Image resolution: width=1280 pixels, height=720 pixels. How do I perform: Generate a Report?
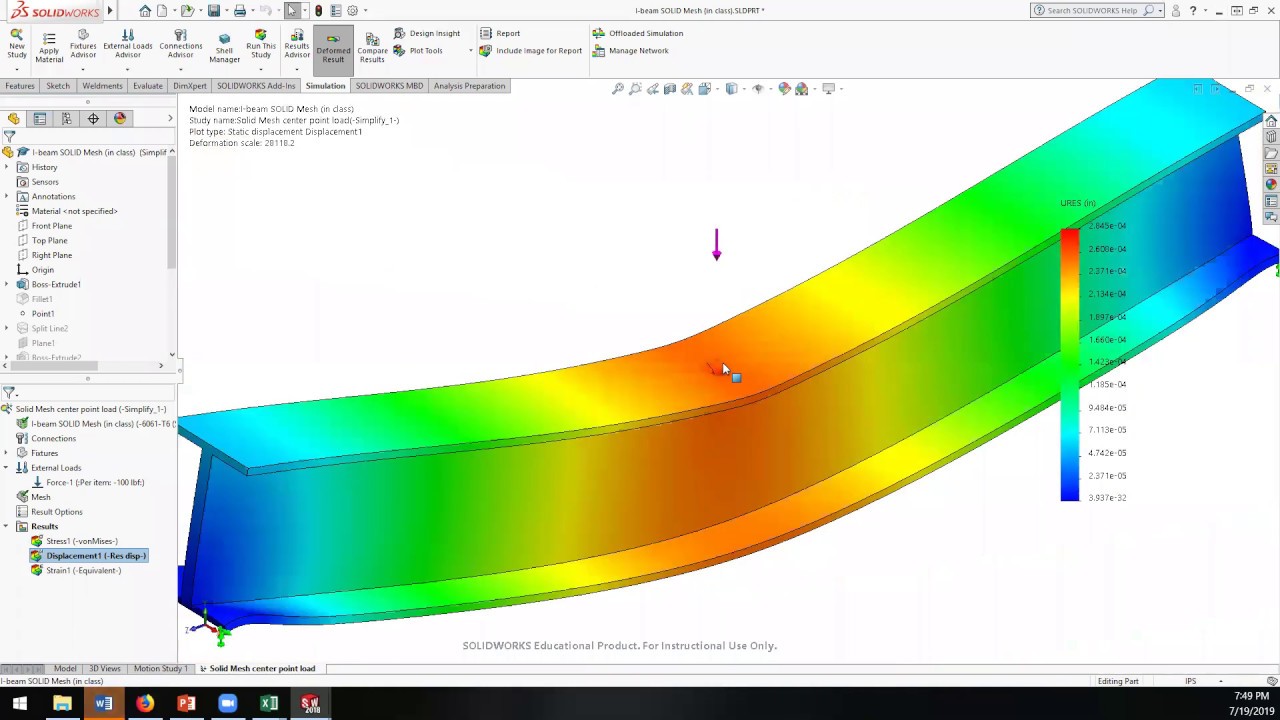coord(500,33)
